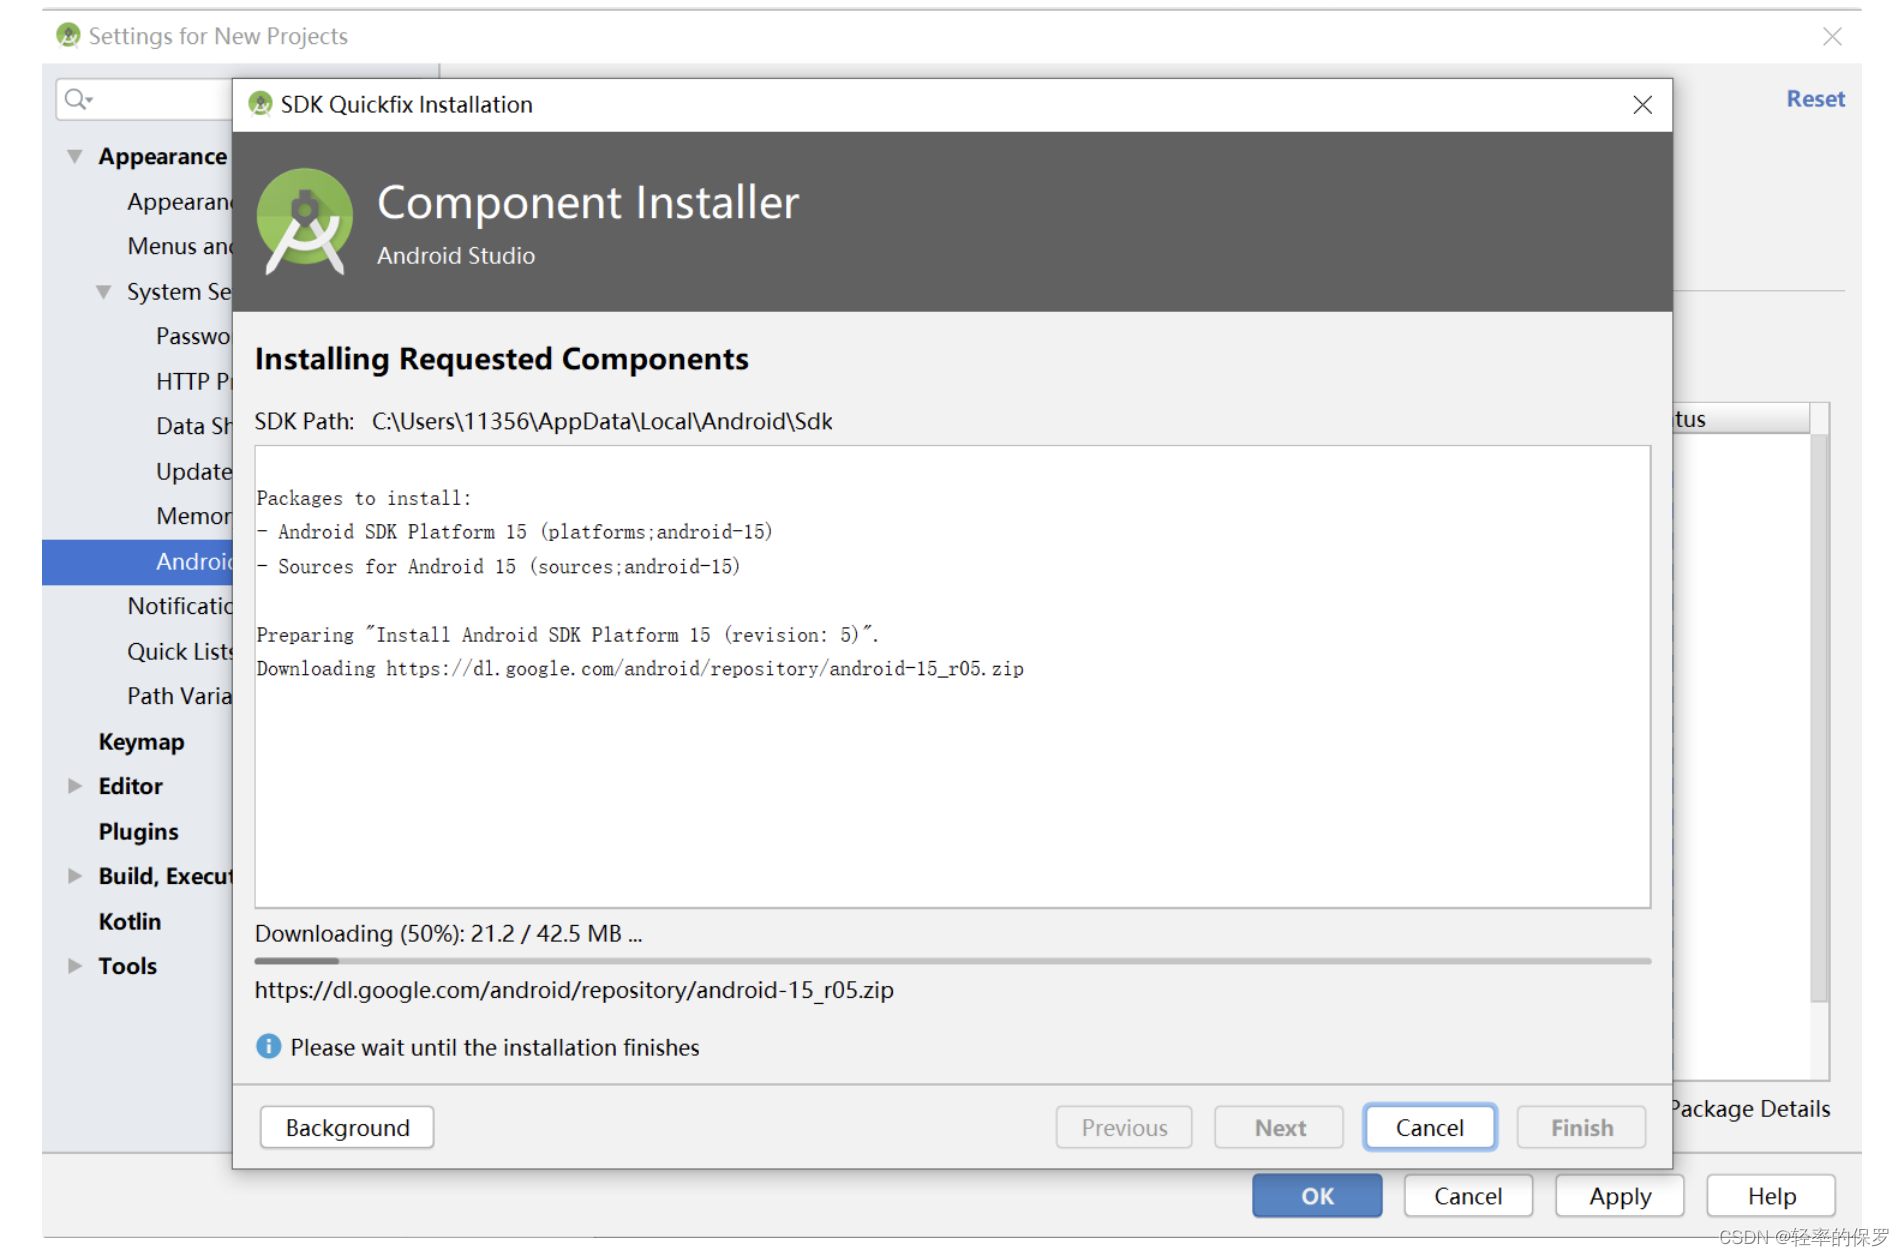Select the Passwords settings item

[193, 336]
